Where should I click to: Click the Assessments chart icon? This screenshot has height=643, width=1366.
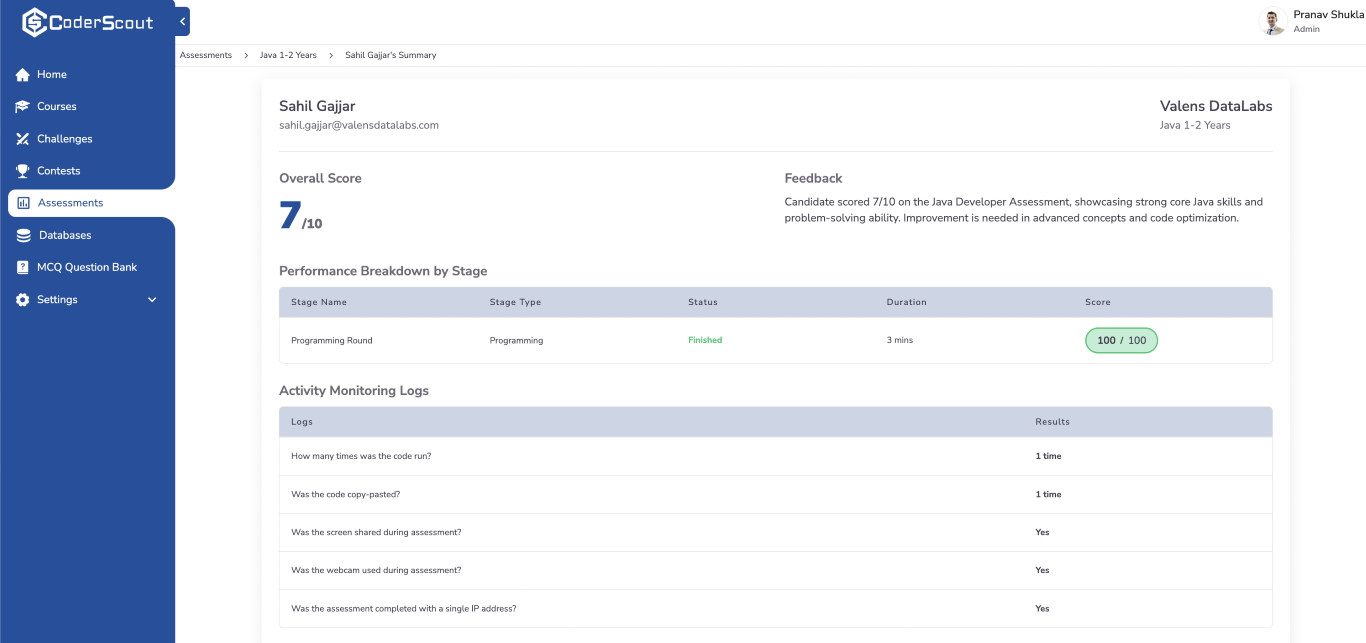24,203
